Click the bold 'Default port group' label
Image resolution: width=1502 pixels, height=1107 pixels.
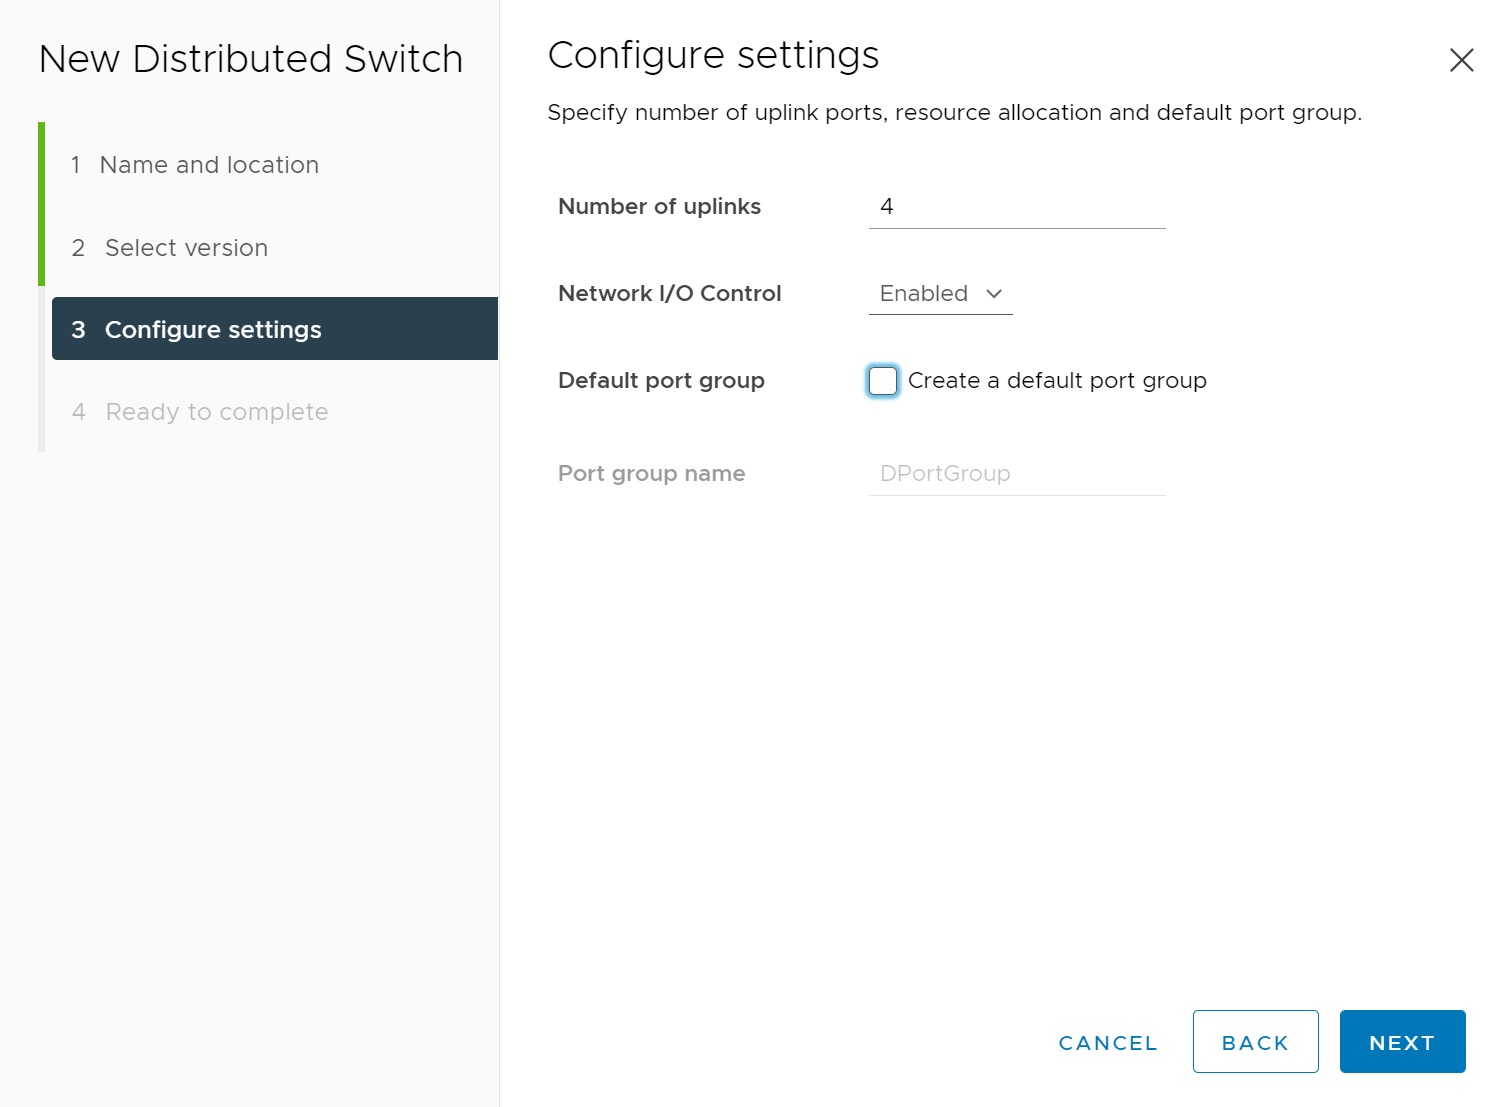[x=661, y=381]
